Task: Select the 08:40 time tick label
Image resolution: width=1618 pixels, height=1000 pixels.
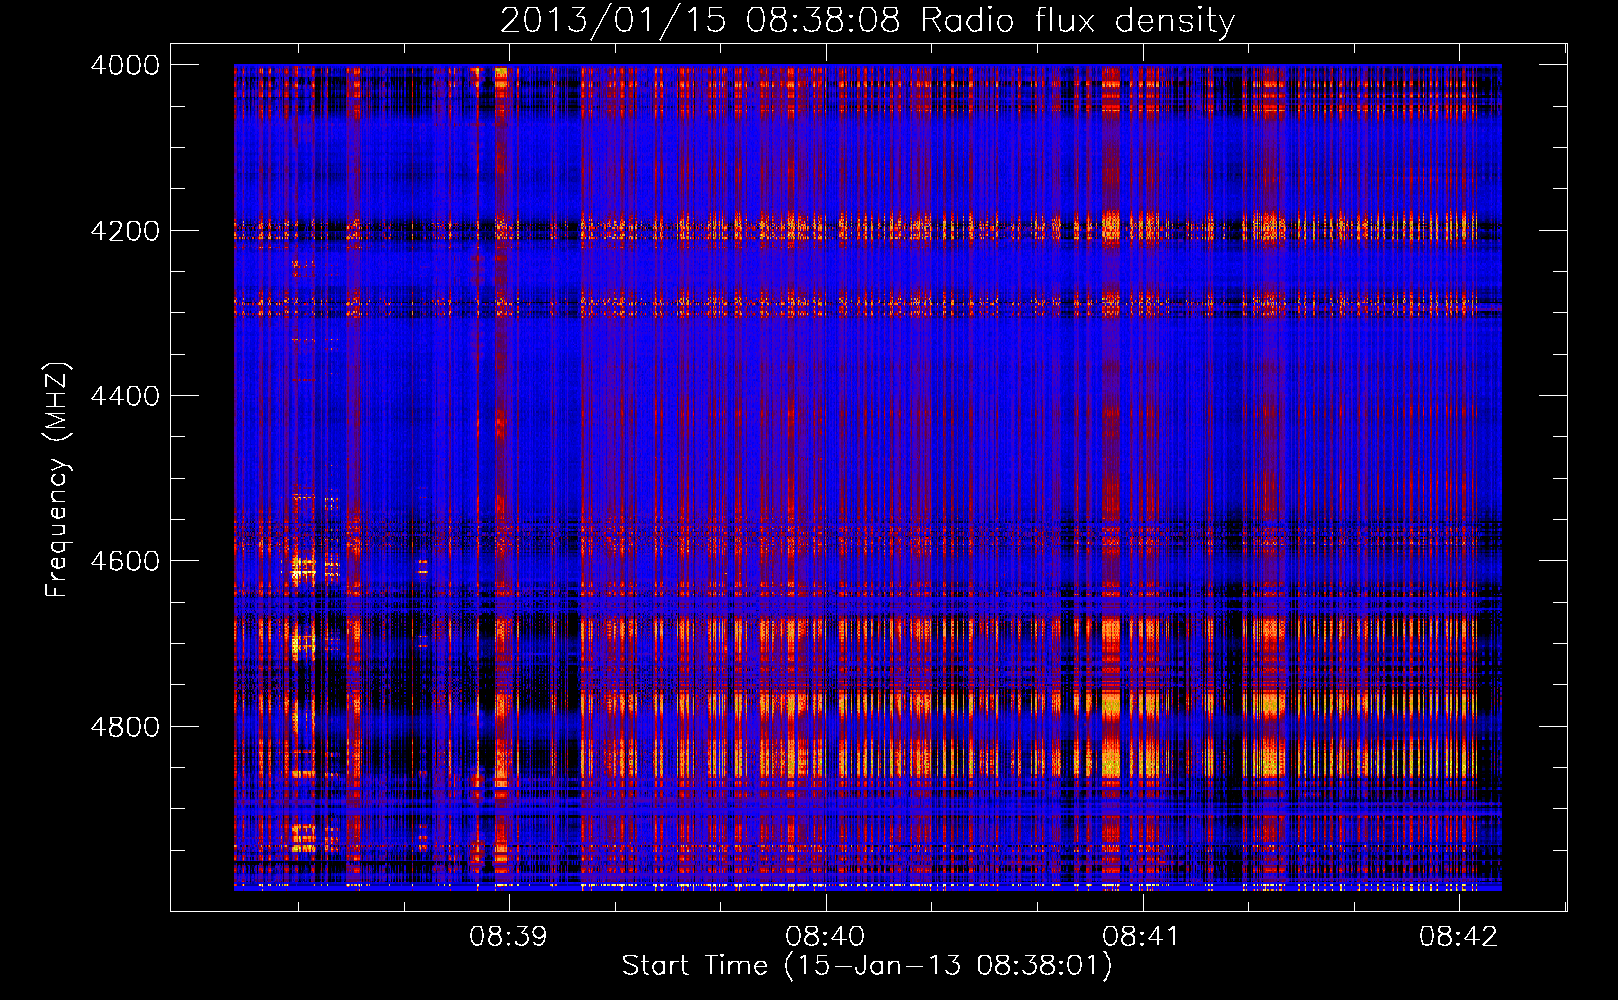Action: tap(825, 936)
